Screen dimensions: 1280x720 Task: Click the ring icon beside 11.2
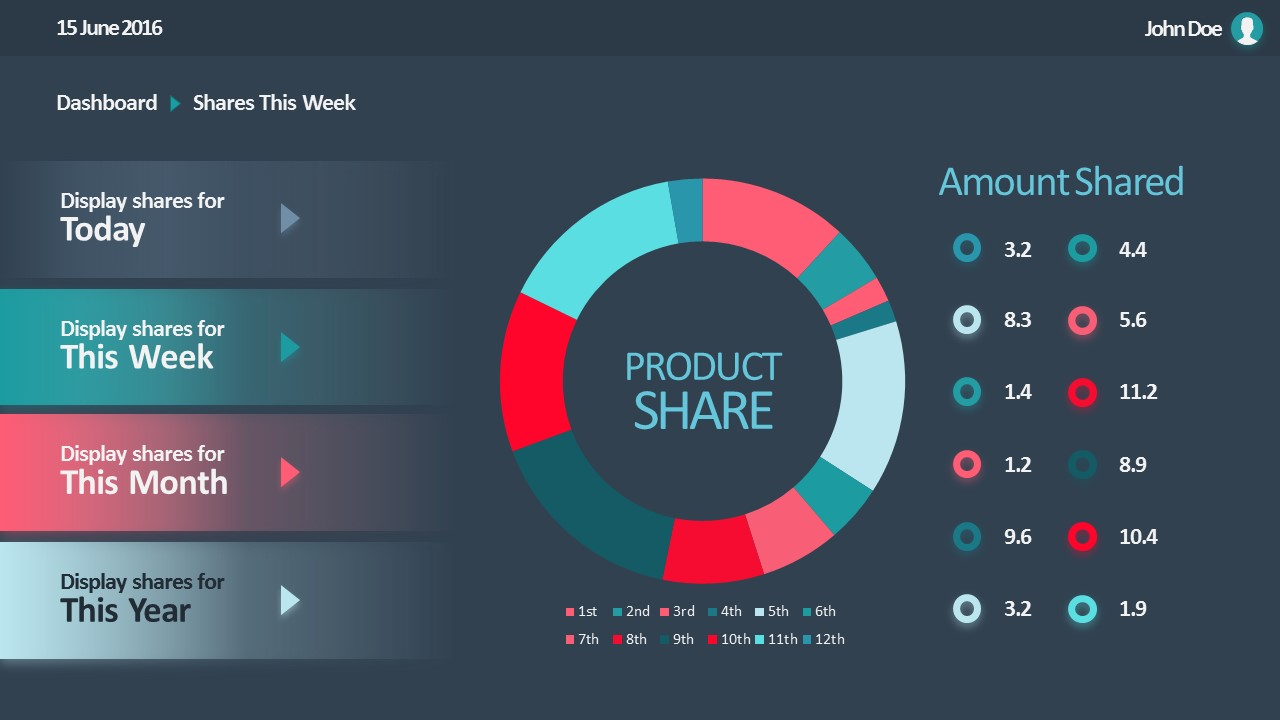coord(1082,392)
